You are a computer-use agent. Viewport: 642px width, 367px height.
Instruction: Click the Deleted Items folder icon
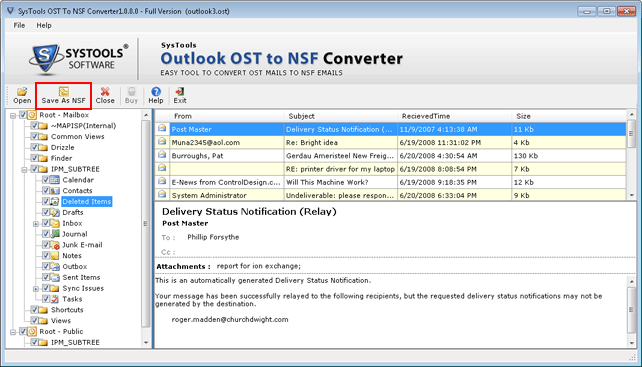[x=55, y=202]
